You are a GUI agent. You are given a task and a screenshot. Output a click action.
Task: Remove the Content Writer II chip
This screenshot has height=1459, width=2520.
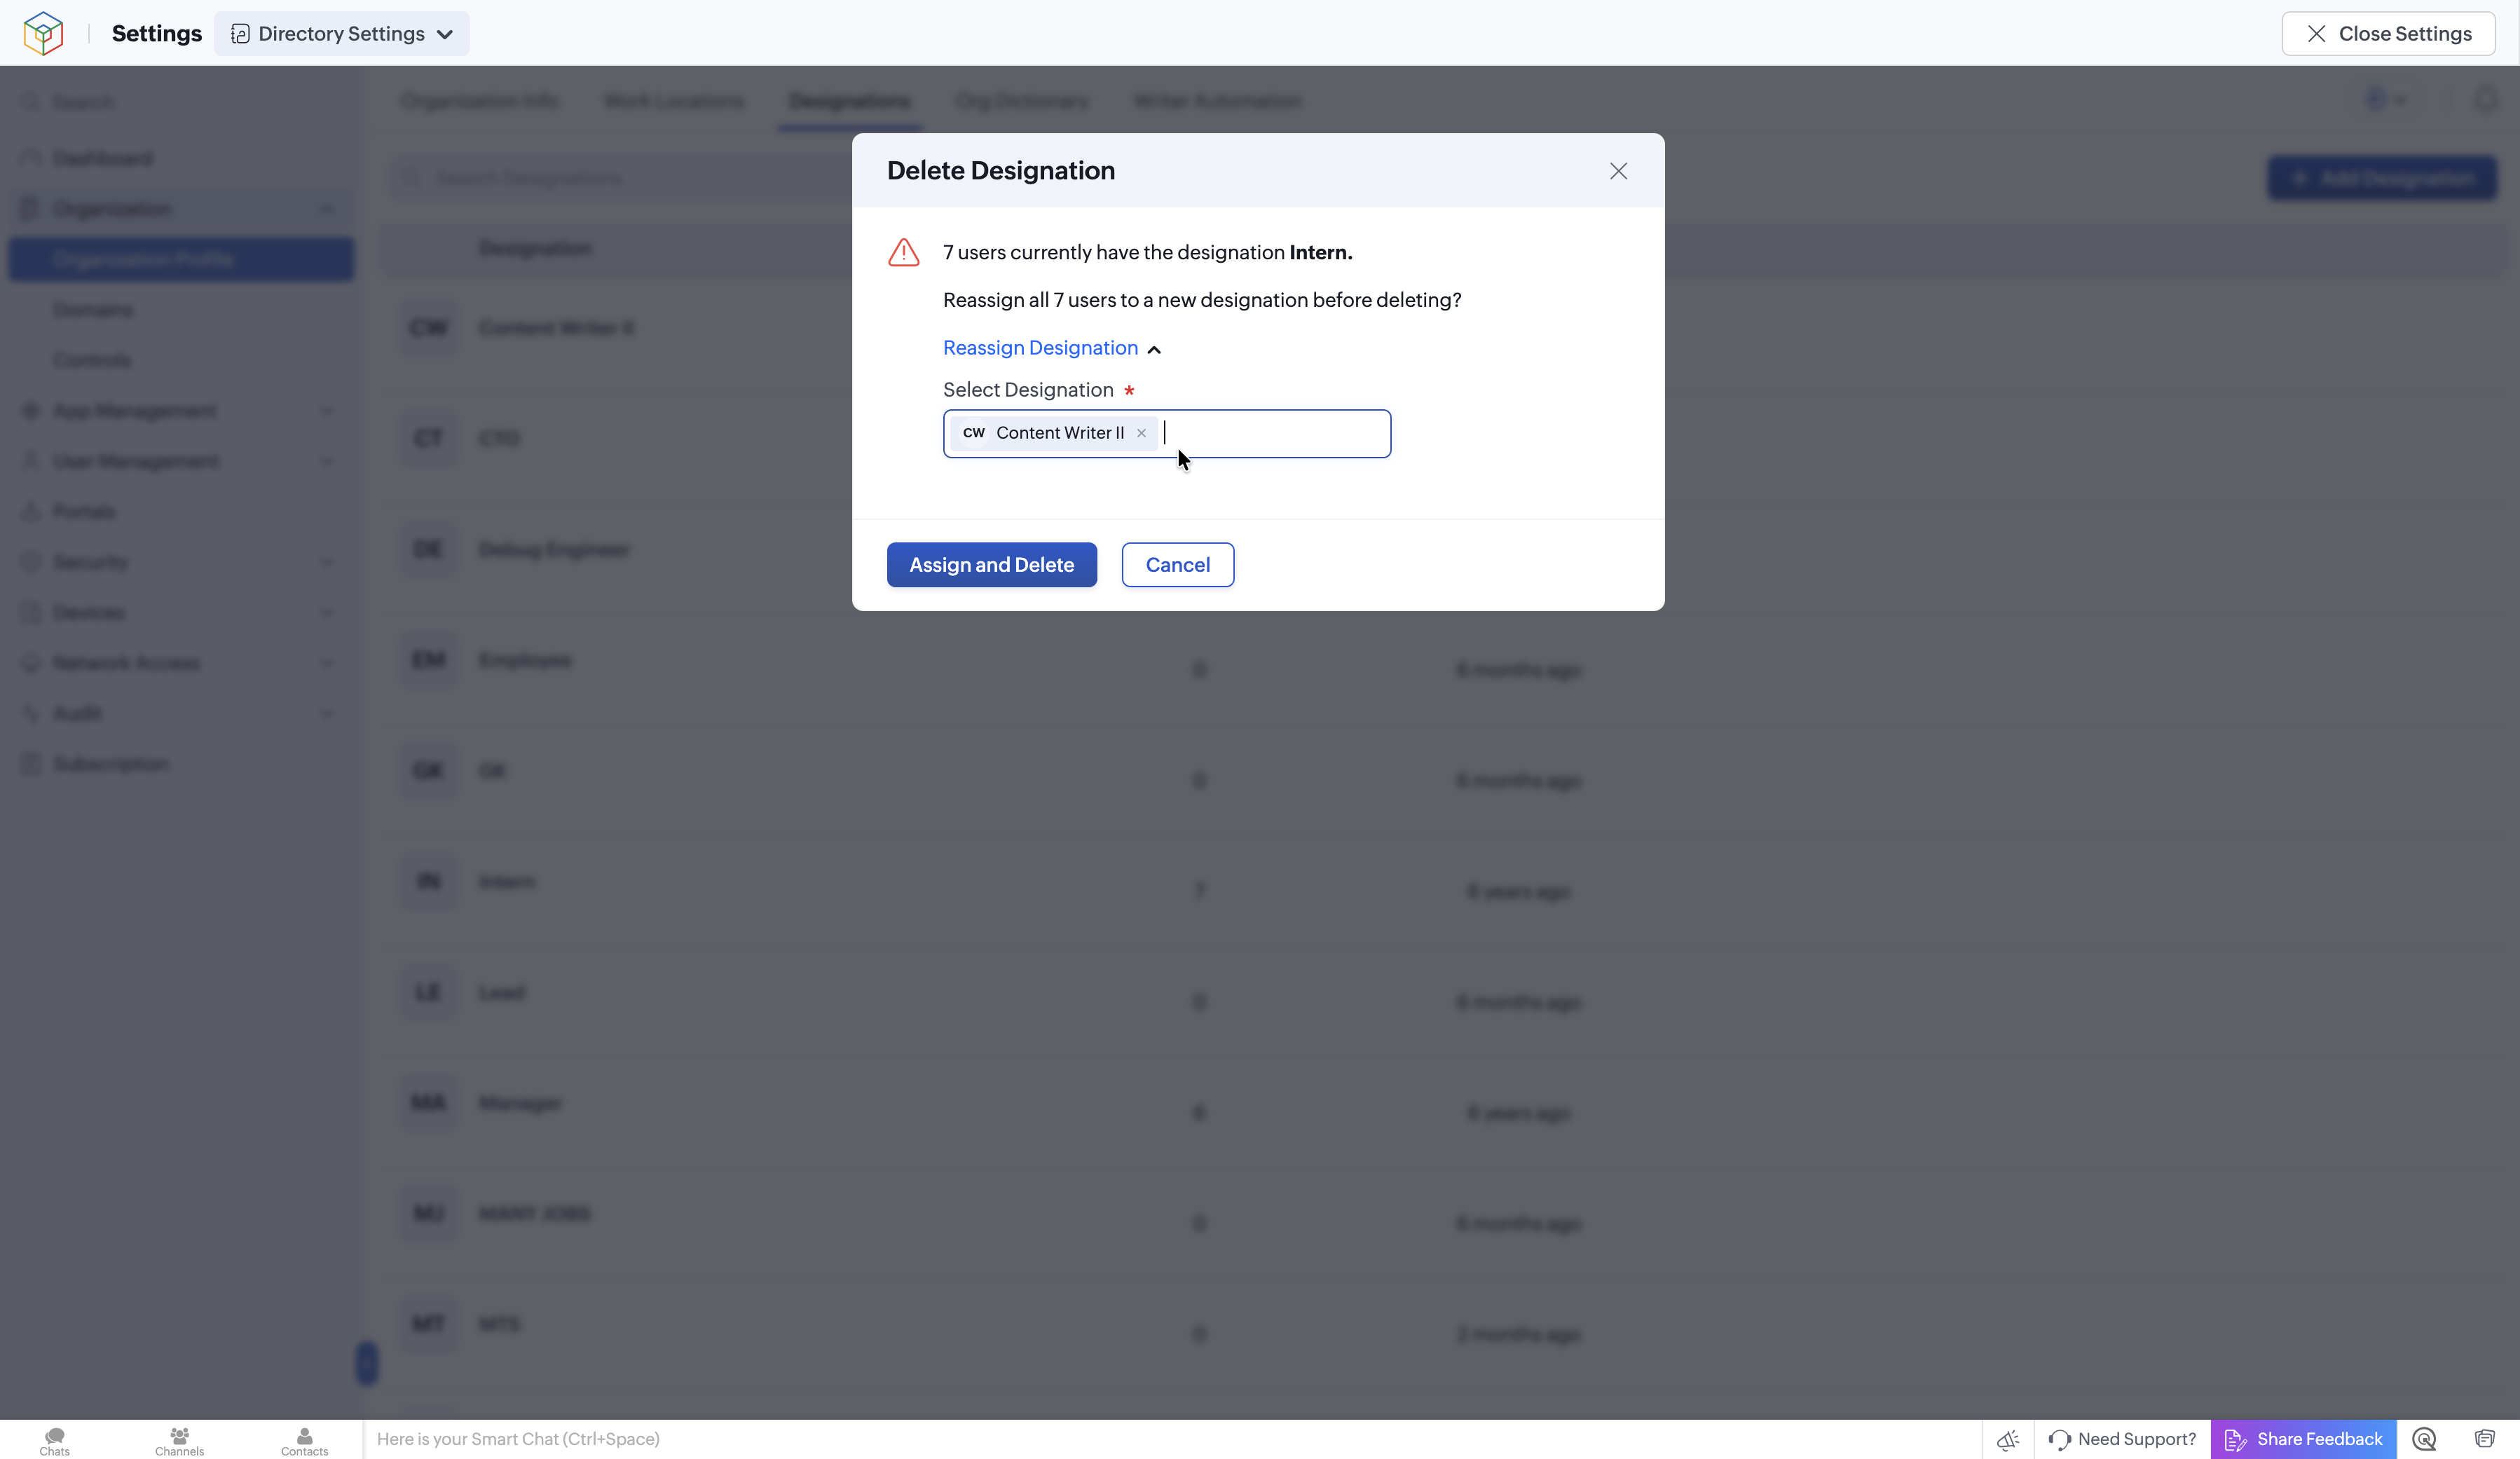(x=1141, y=433)
